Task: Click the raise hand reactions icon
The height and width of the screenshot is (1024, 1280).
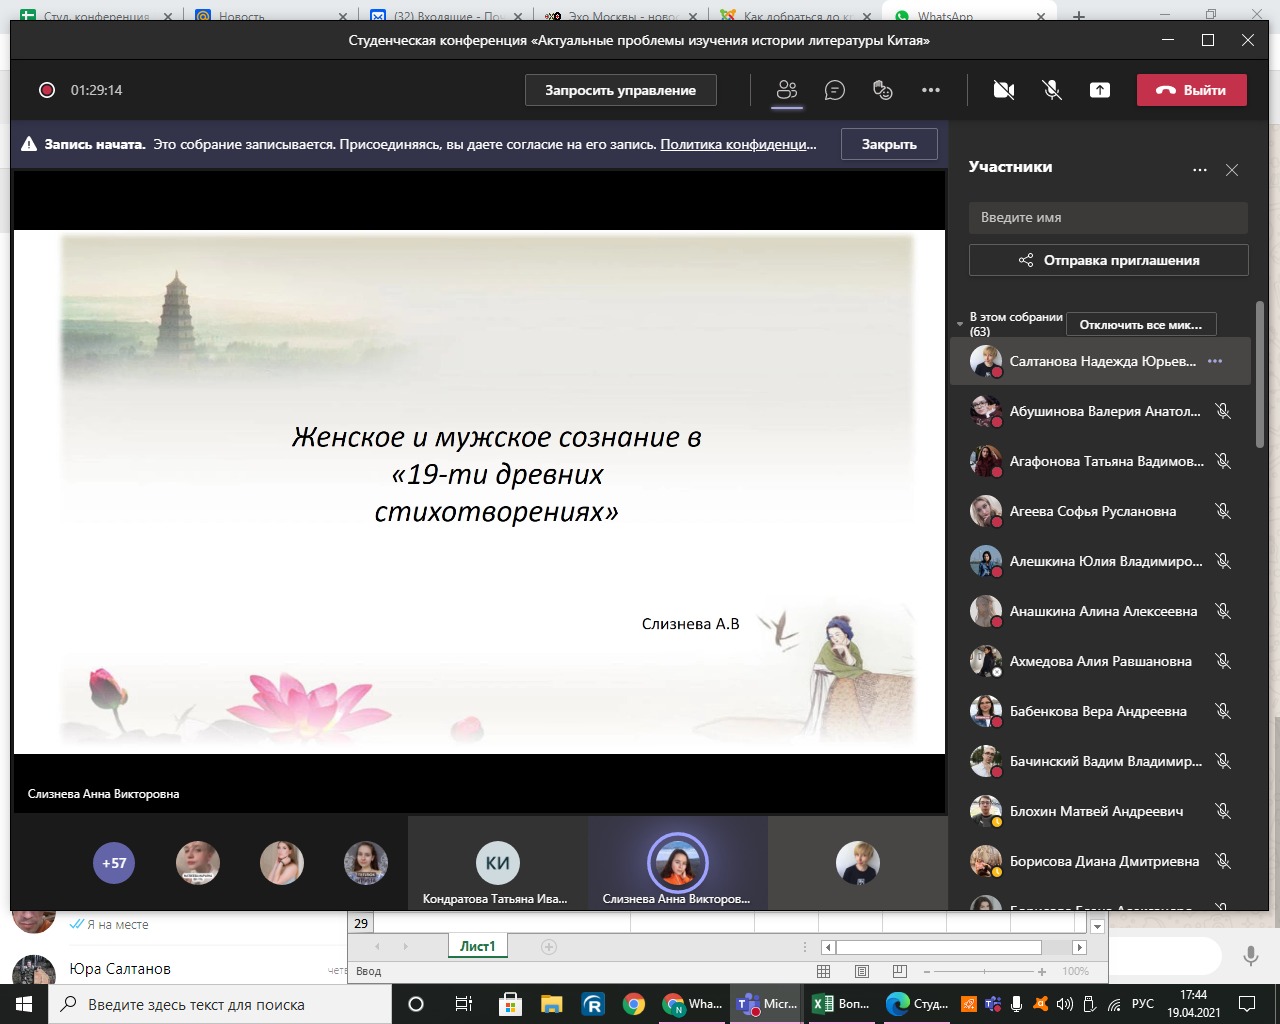Action: coord(882,90)
